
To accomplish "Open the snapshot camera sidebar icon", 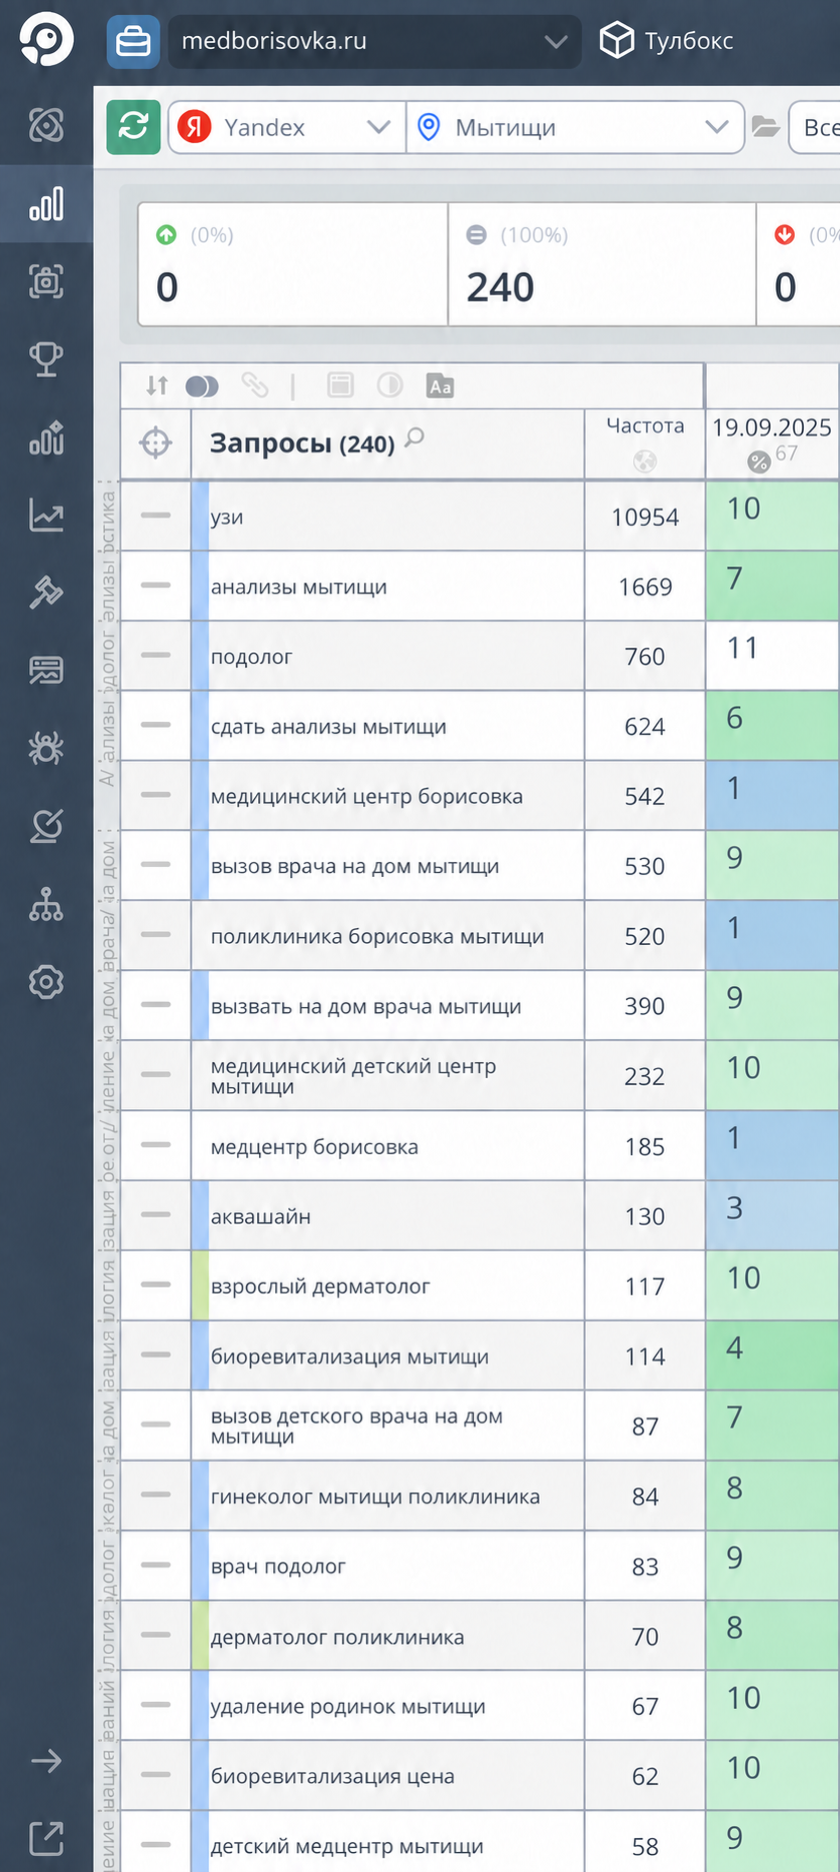I will [46, 282].
